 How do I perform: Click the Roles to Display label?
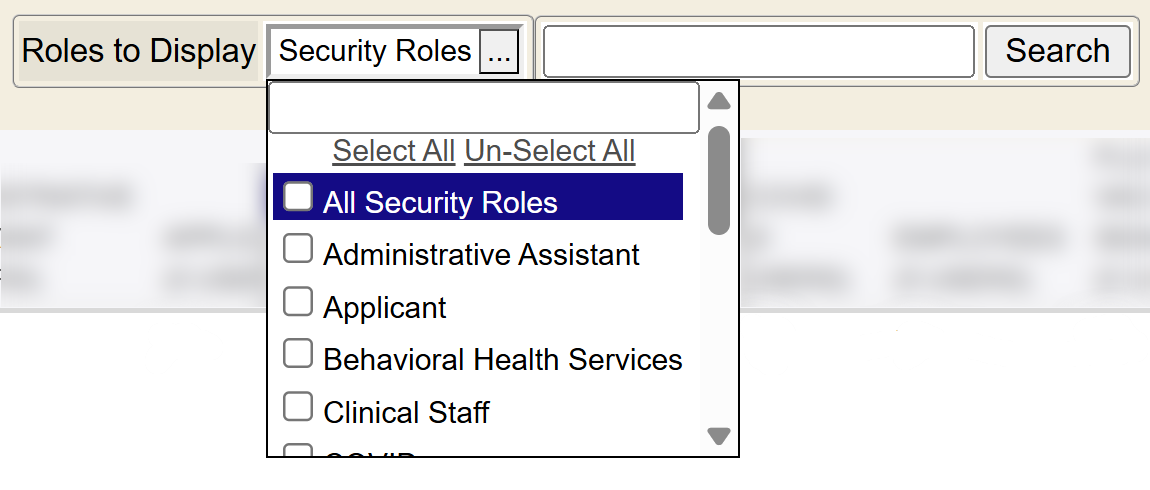pos(139,52)
